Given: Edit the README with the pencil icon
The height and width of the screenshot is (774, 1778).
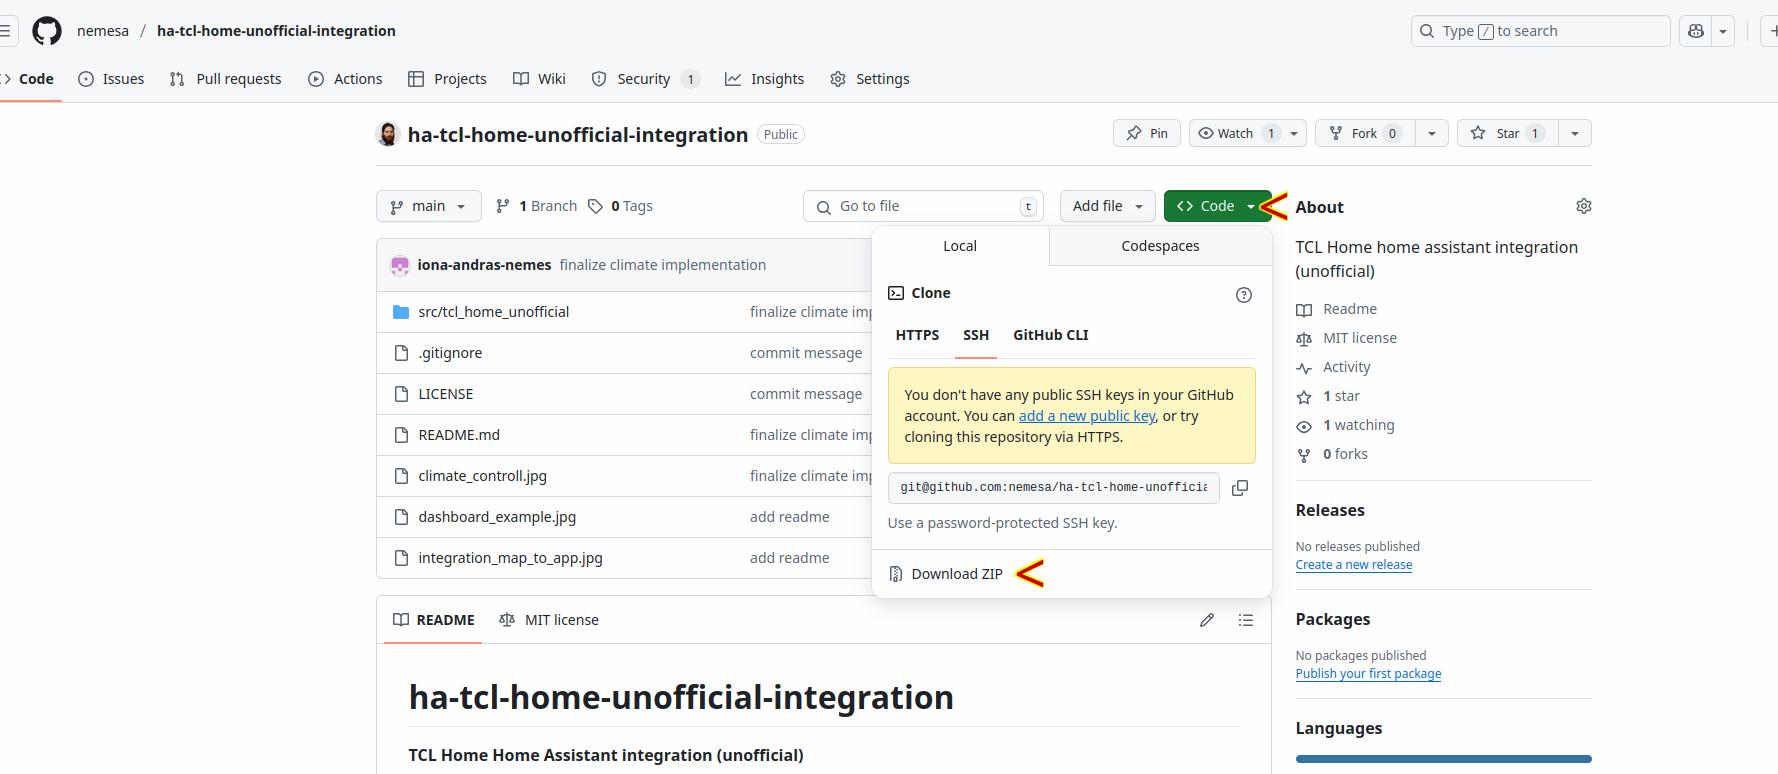Looking at the screenshot, I should pos(1207,620).
